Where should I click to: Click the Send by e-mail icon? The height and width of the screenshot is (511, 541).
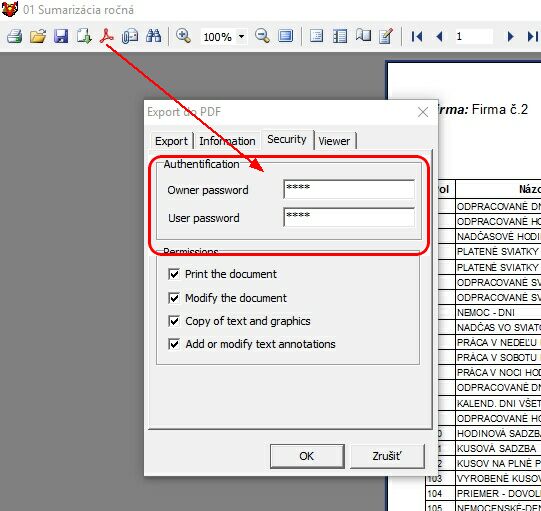click(x=130, y=36)
